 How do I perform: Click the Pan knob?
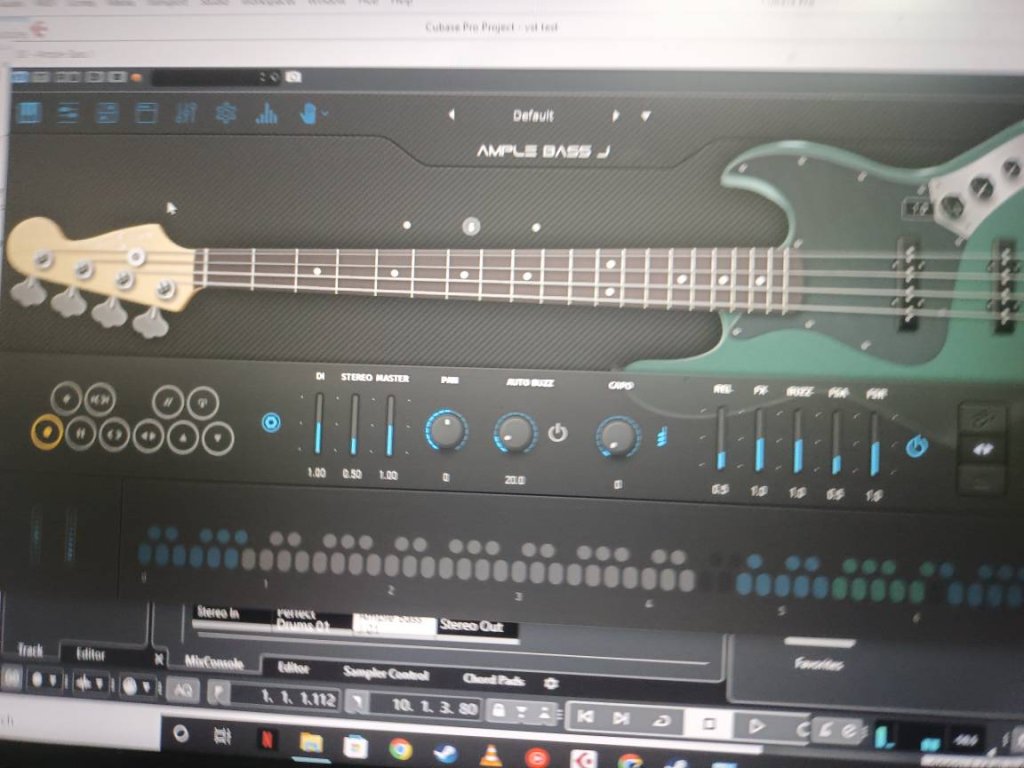click(447, 431)
